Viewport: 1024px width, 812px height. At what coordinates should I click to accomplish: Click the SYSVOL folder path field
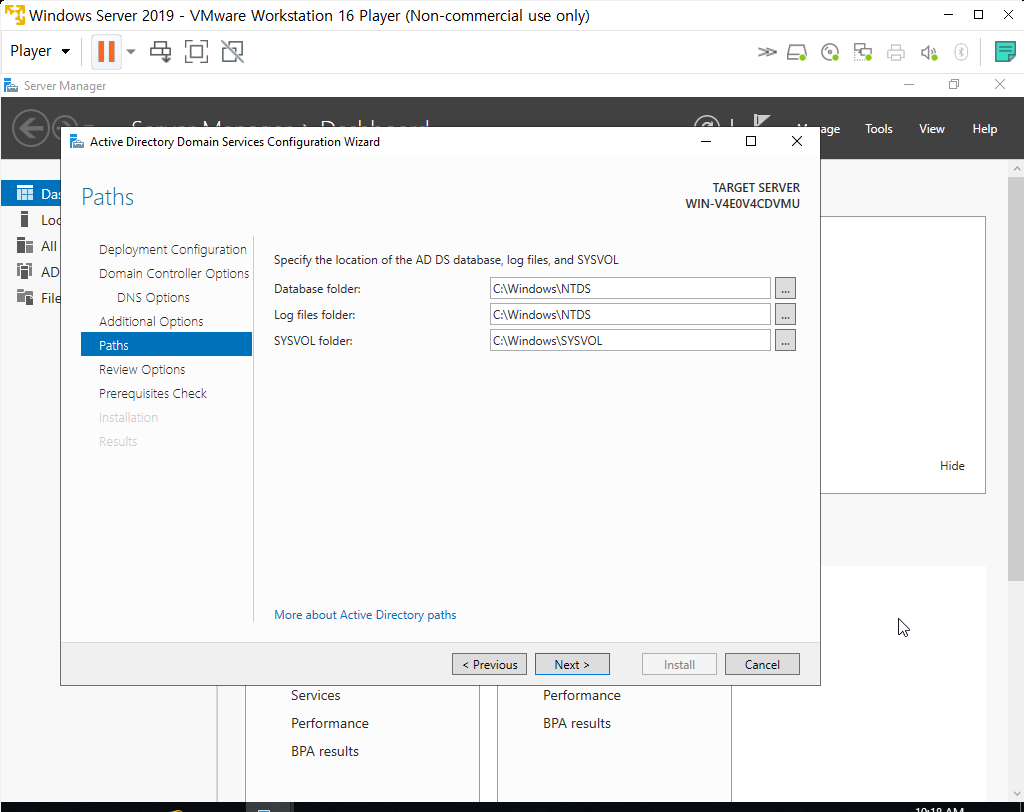[x=630, y=340]
